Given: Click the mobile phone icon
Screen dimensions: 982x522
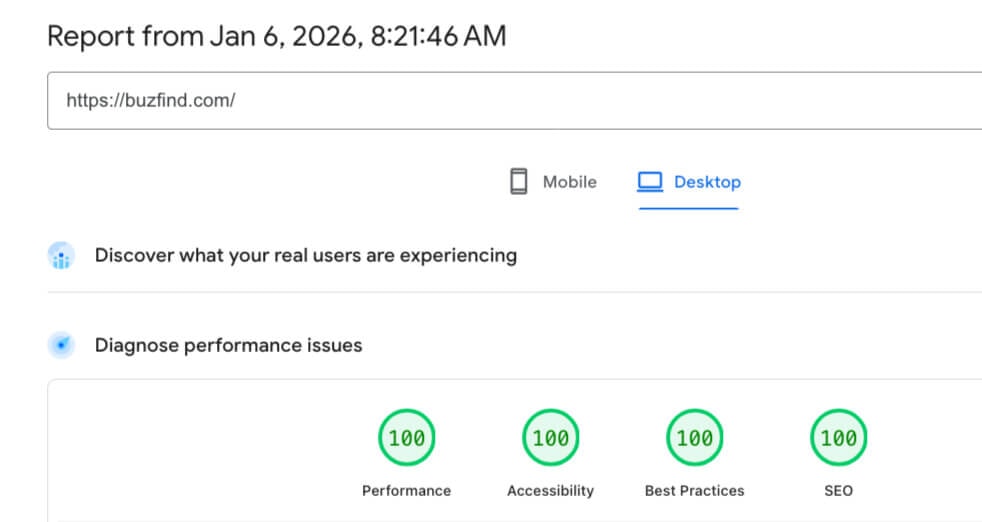Looking at the screenshot, I should [x=519, y=182].
